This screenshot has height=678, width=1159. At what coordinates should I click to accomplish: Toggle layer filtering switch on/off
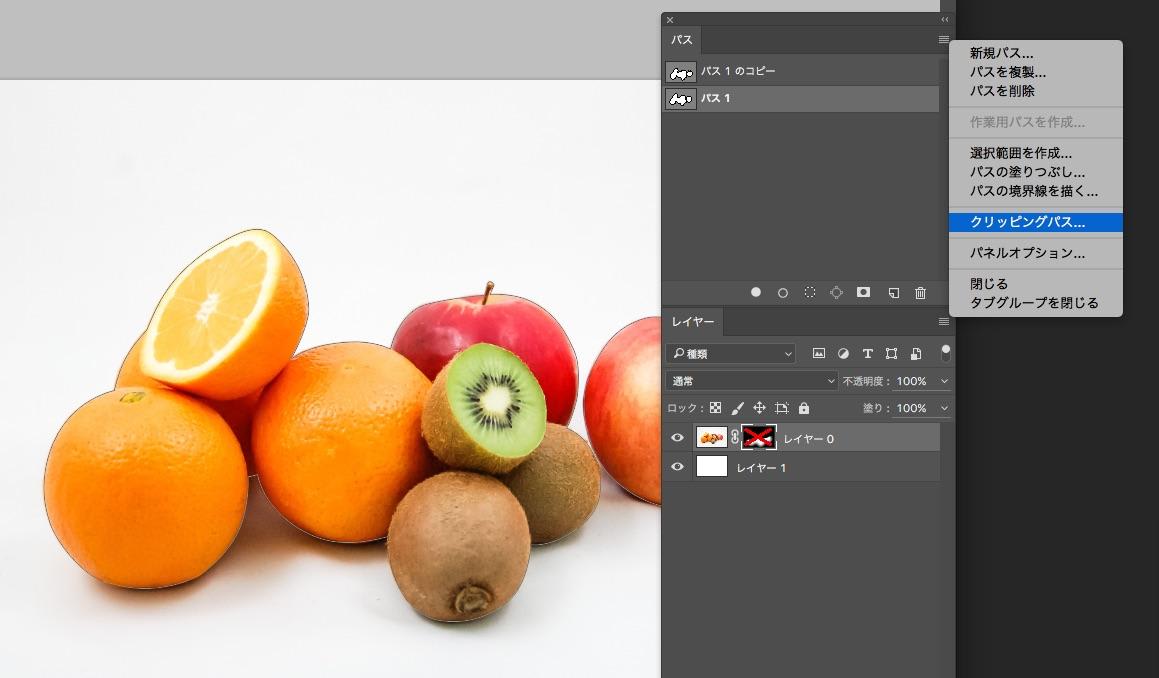pyautogui.click(x=945, y=353)
